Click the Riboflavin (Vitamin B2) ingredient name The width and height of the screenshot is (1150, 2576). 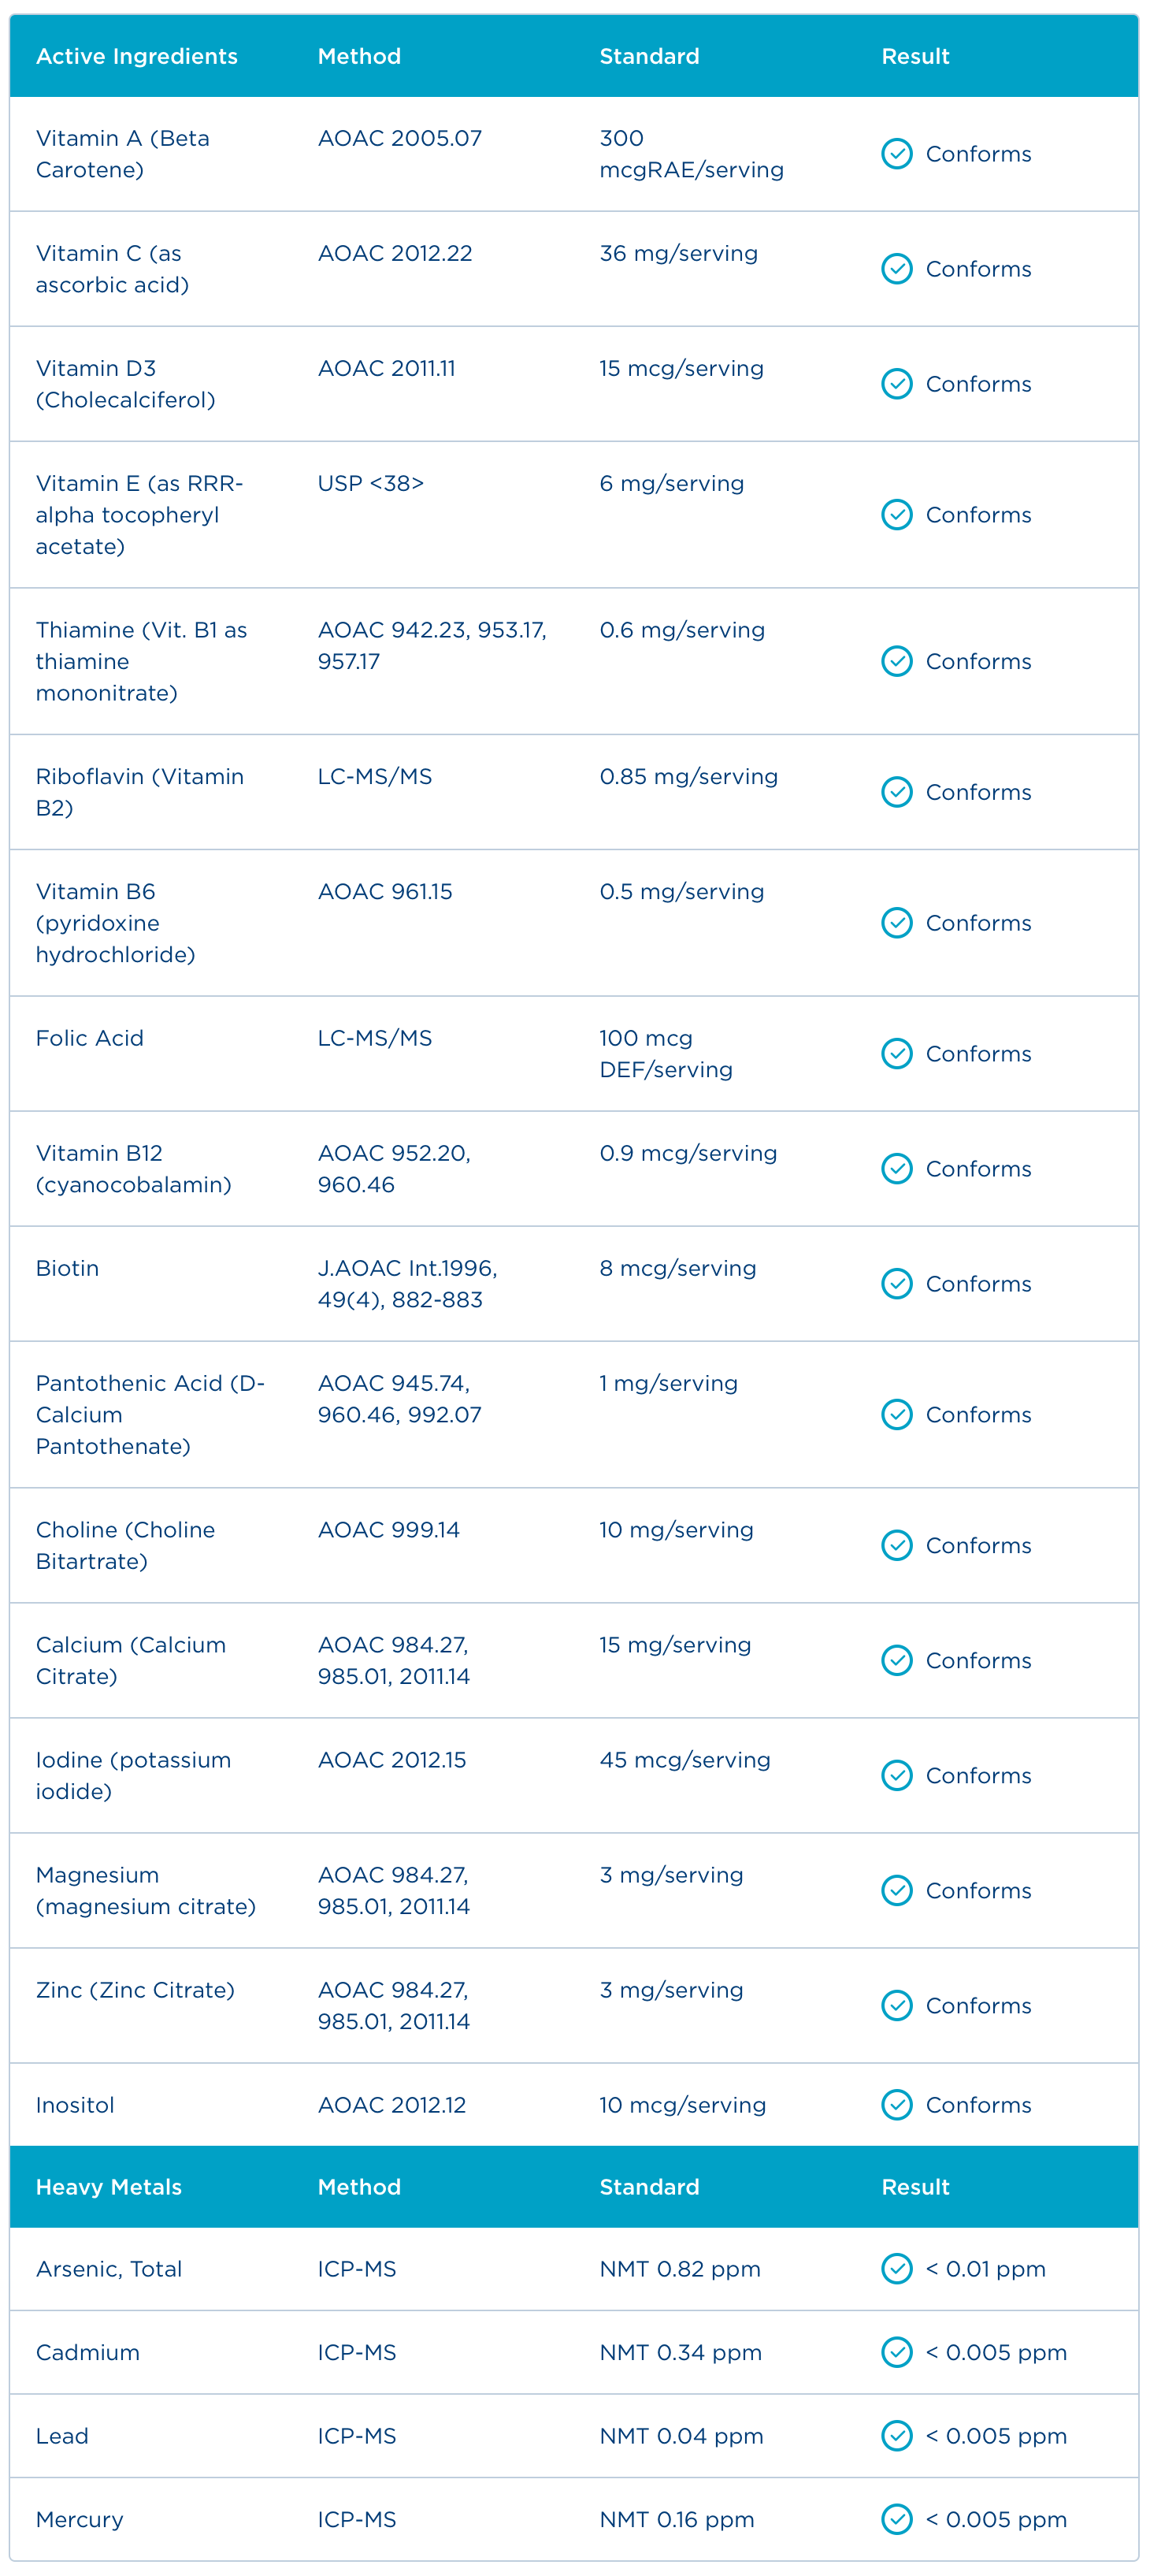pos(139,792)
